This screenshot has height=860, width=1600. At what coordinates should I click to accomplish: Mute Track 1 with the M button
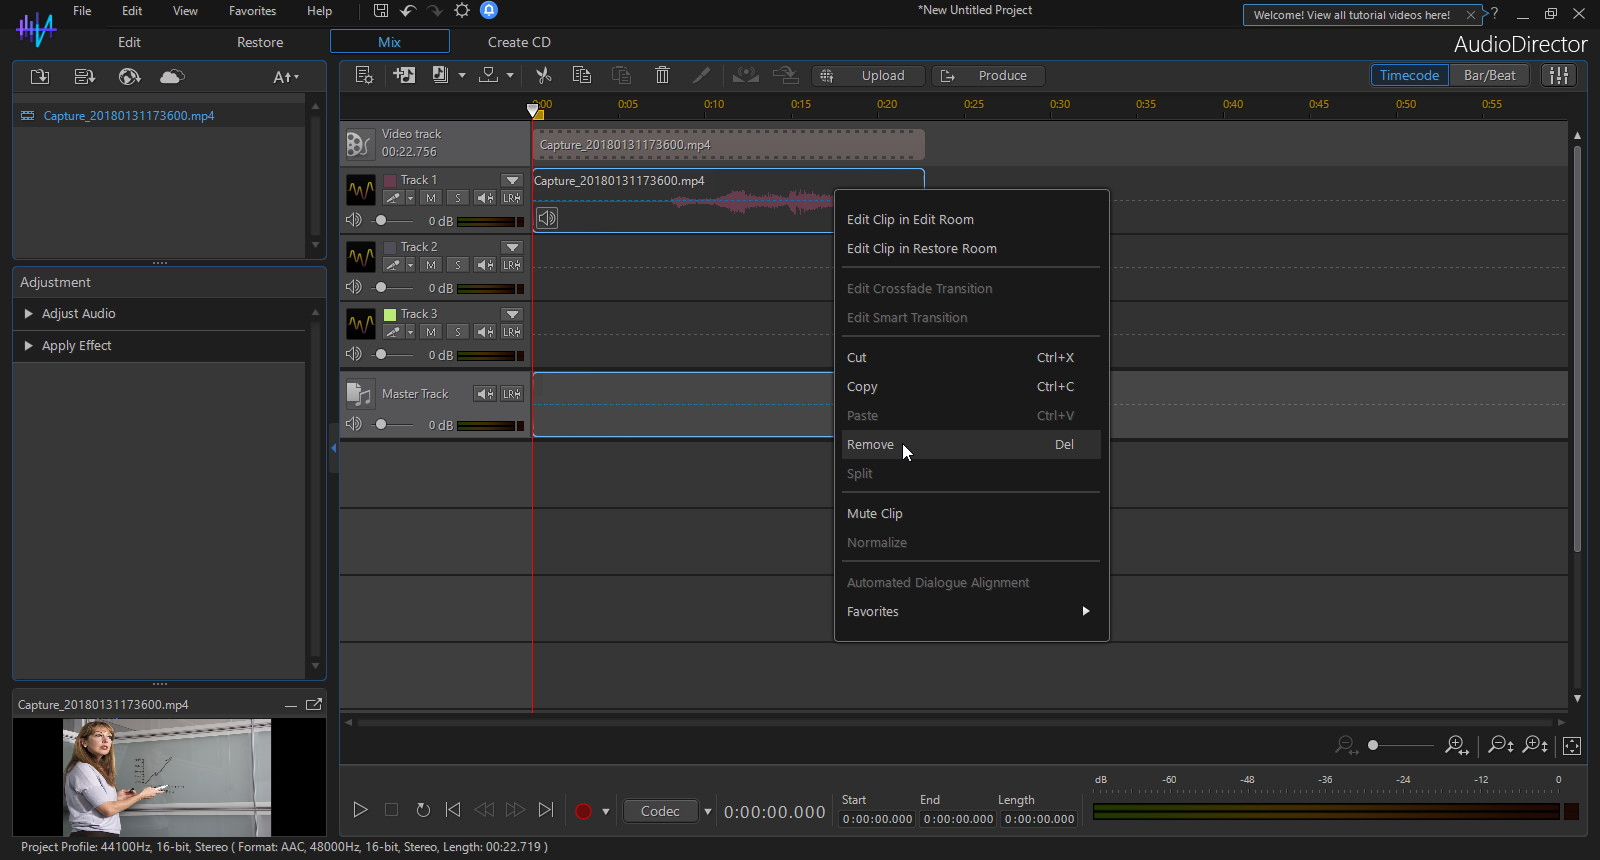coord(431,198)
